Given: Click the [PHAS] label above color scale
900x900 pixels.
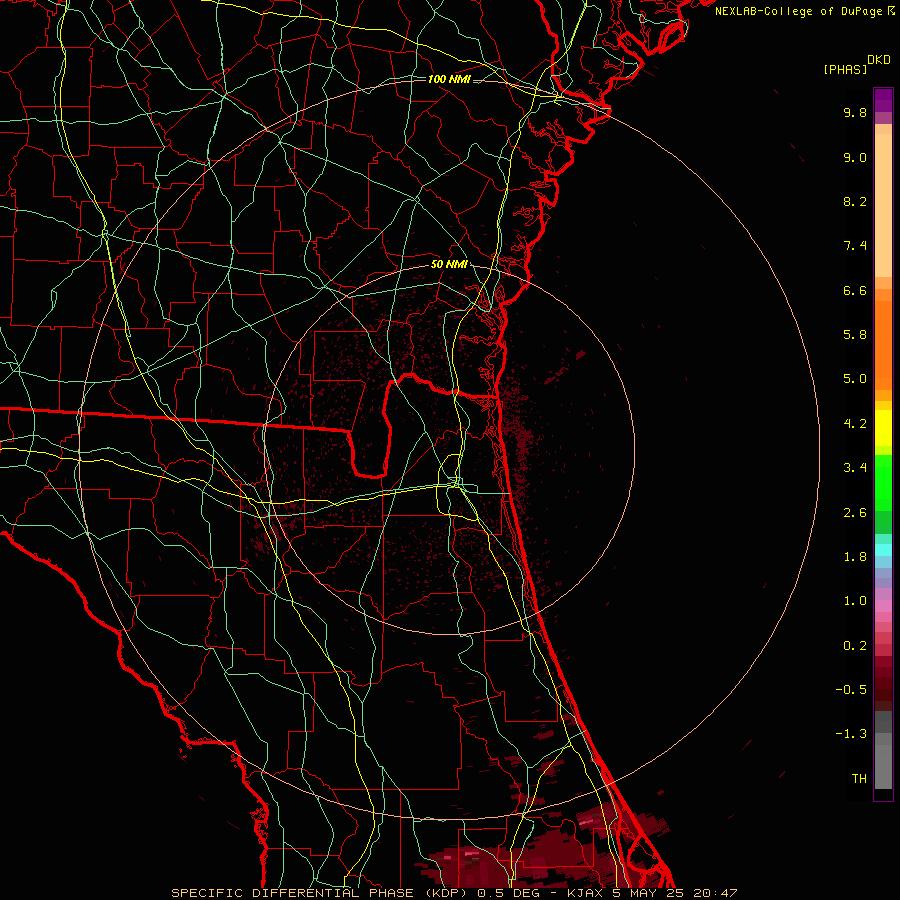Looking at the screenshot, I should [x=845, y=69].
